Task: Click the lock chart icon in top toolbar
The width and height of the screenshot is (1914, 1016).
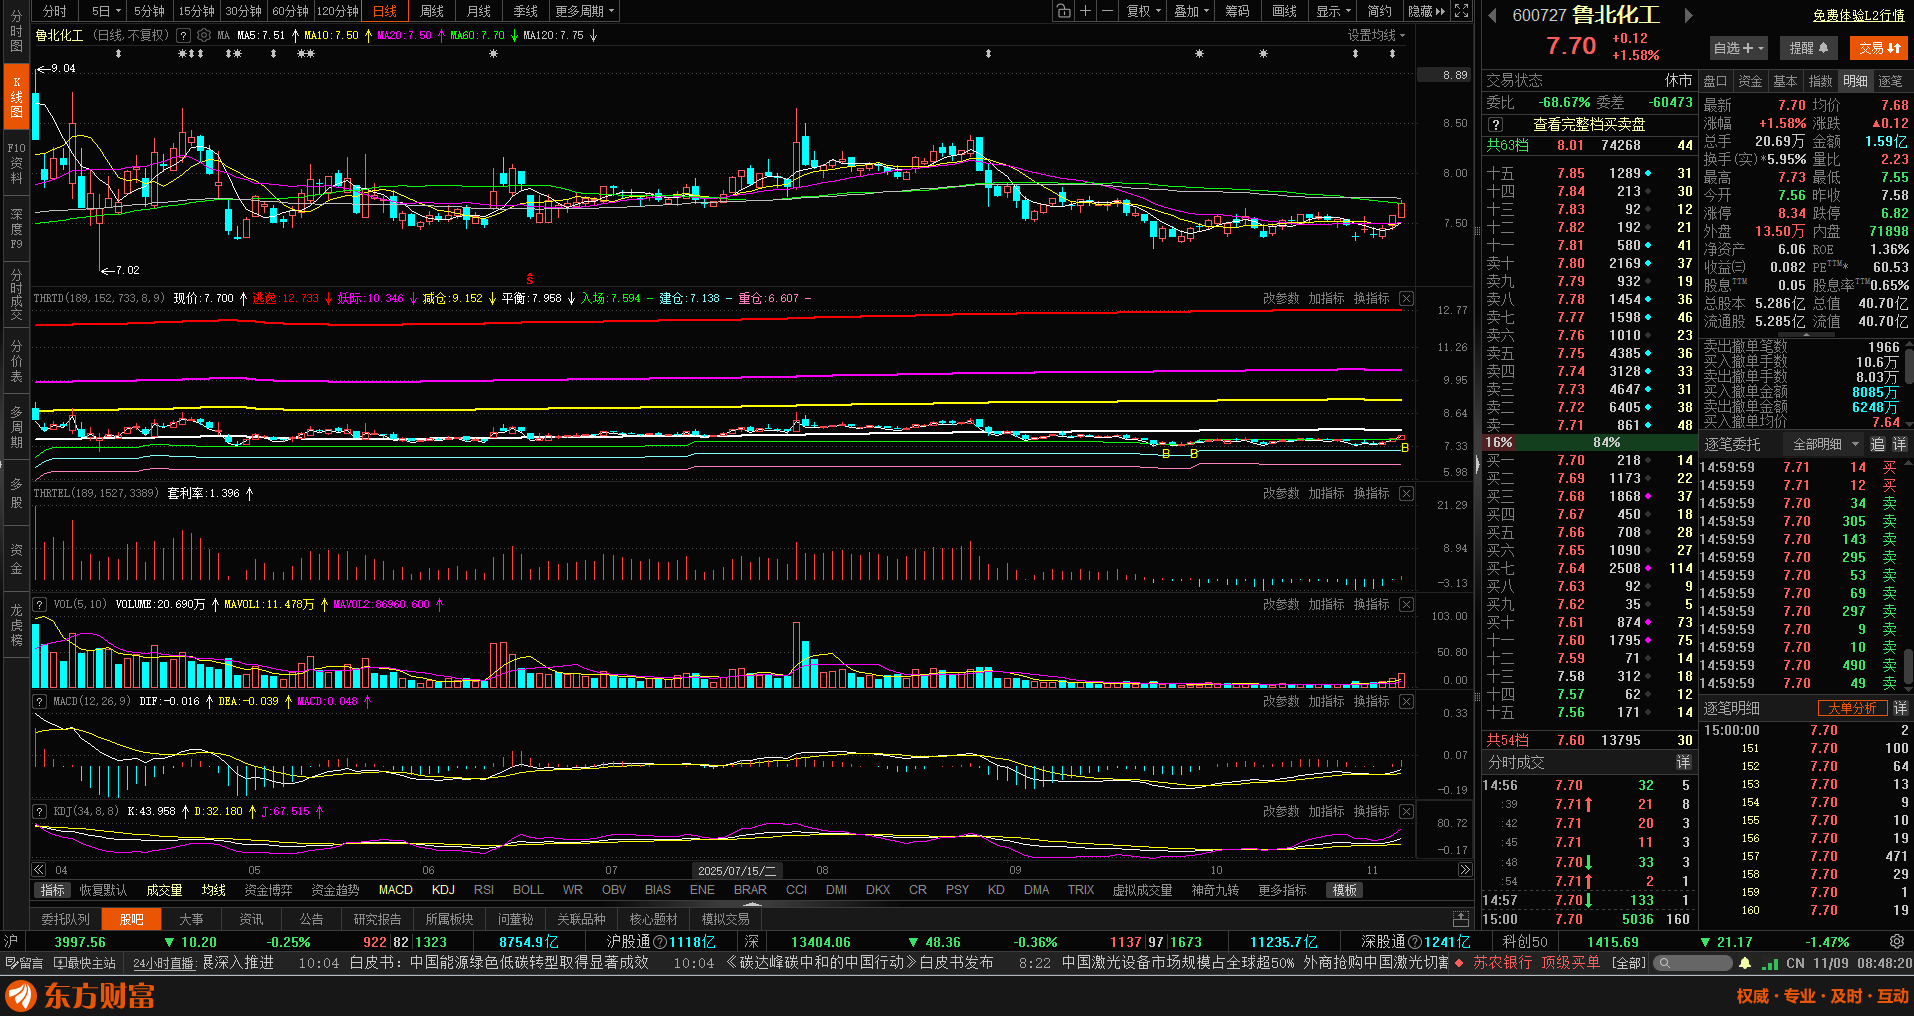Action: point(1063,11)
